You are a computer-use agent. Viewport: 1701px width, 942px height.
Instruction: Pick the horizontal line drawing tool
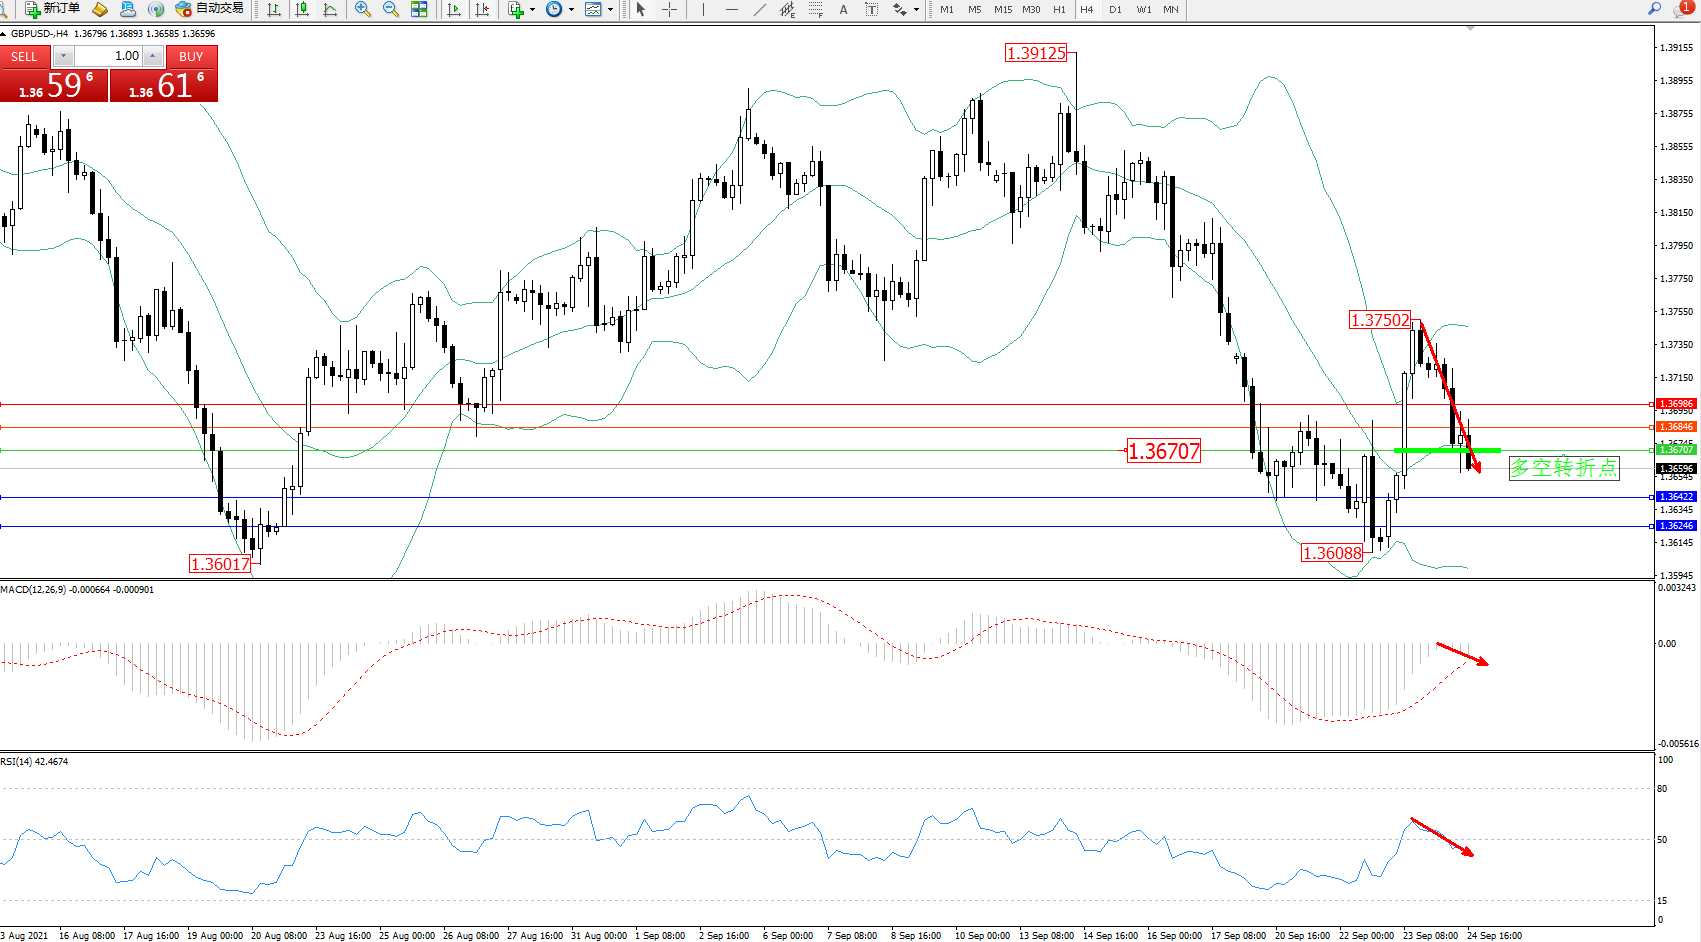pos(732,9)
